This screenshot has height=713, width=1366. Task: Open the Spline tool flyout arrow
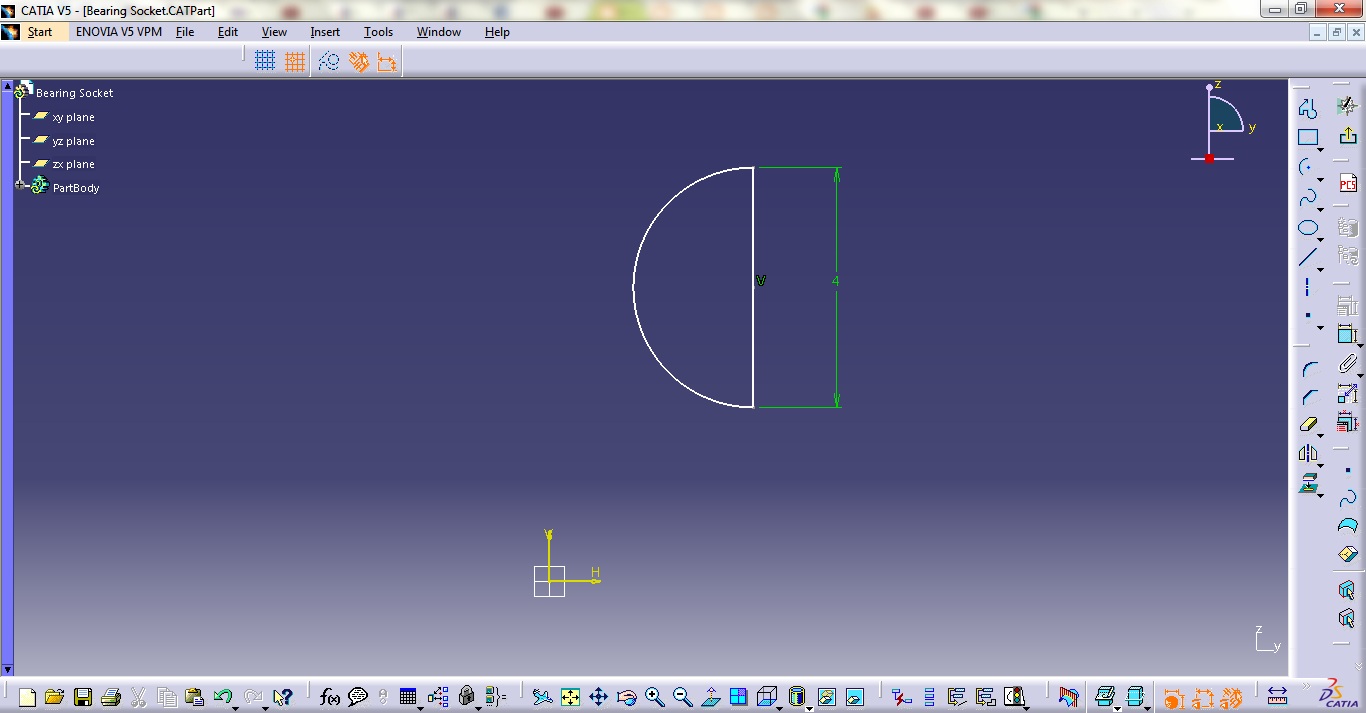coord(1319,210)
